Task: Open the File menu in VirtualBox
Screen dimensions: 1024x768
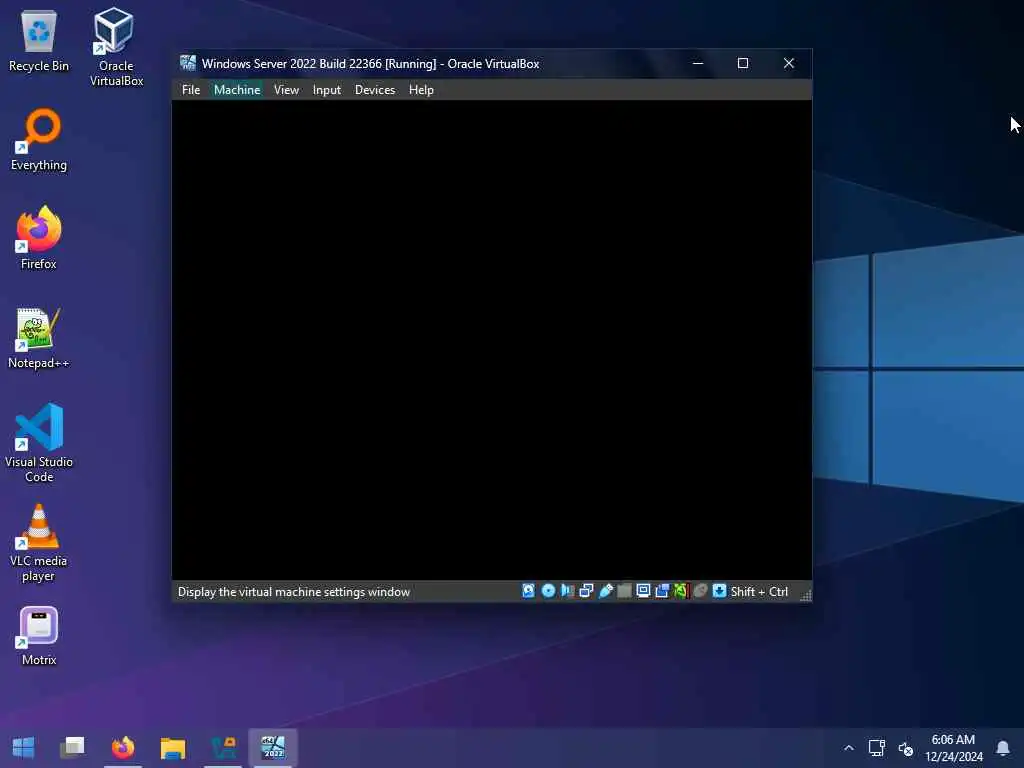Action: 191,89
